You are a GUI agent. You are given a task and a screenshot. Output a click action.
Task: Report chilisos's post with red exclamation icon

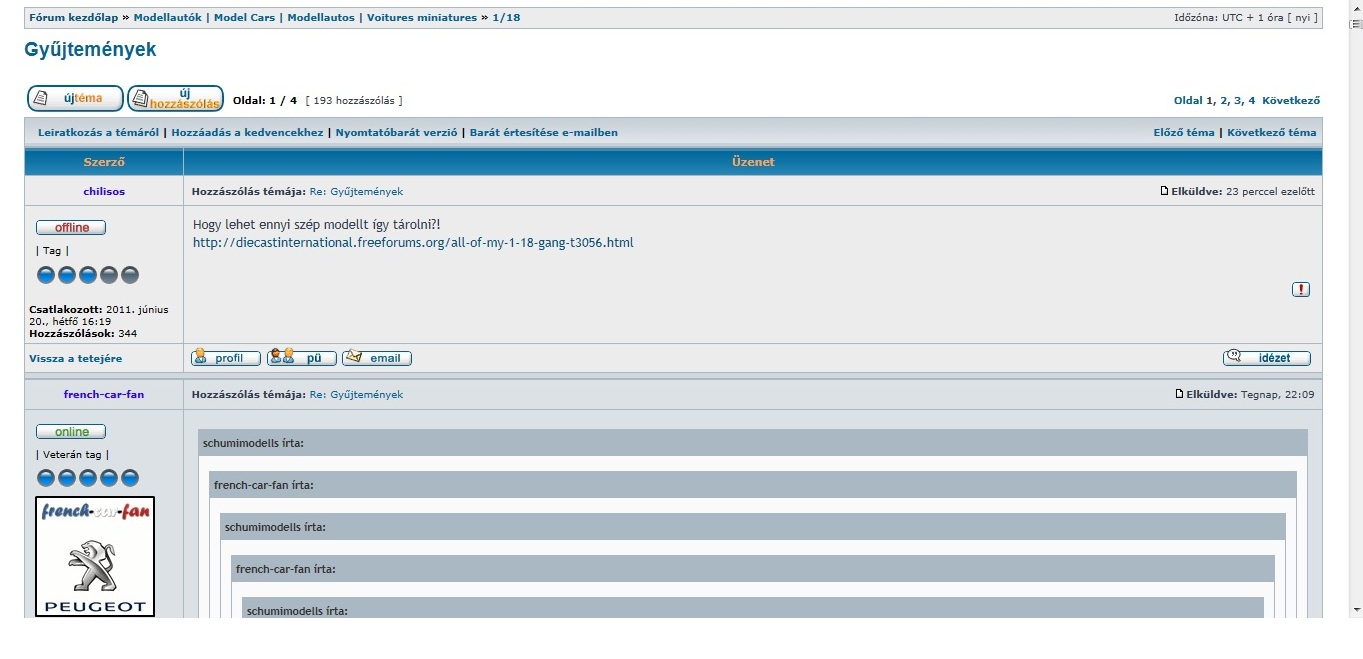pyautogui.click(x=1300, y=290)
